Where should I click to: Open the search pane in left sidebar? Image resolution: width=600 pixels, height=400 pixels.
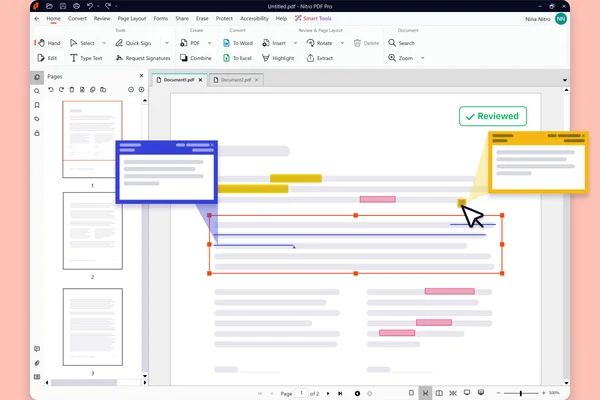pyautogui.click(x=37, y=91)
